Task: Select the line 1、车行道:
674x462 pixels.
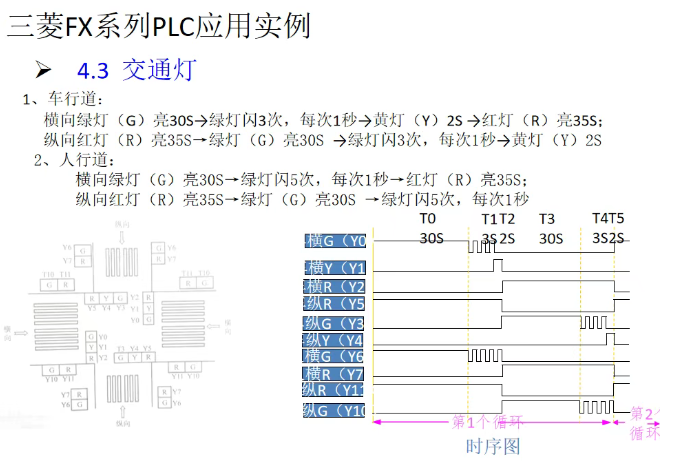Action: point(63,99)
